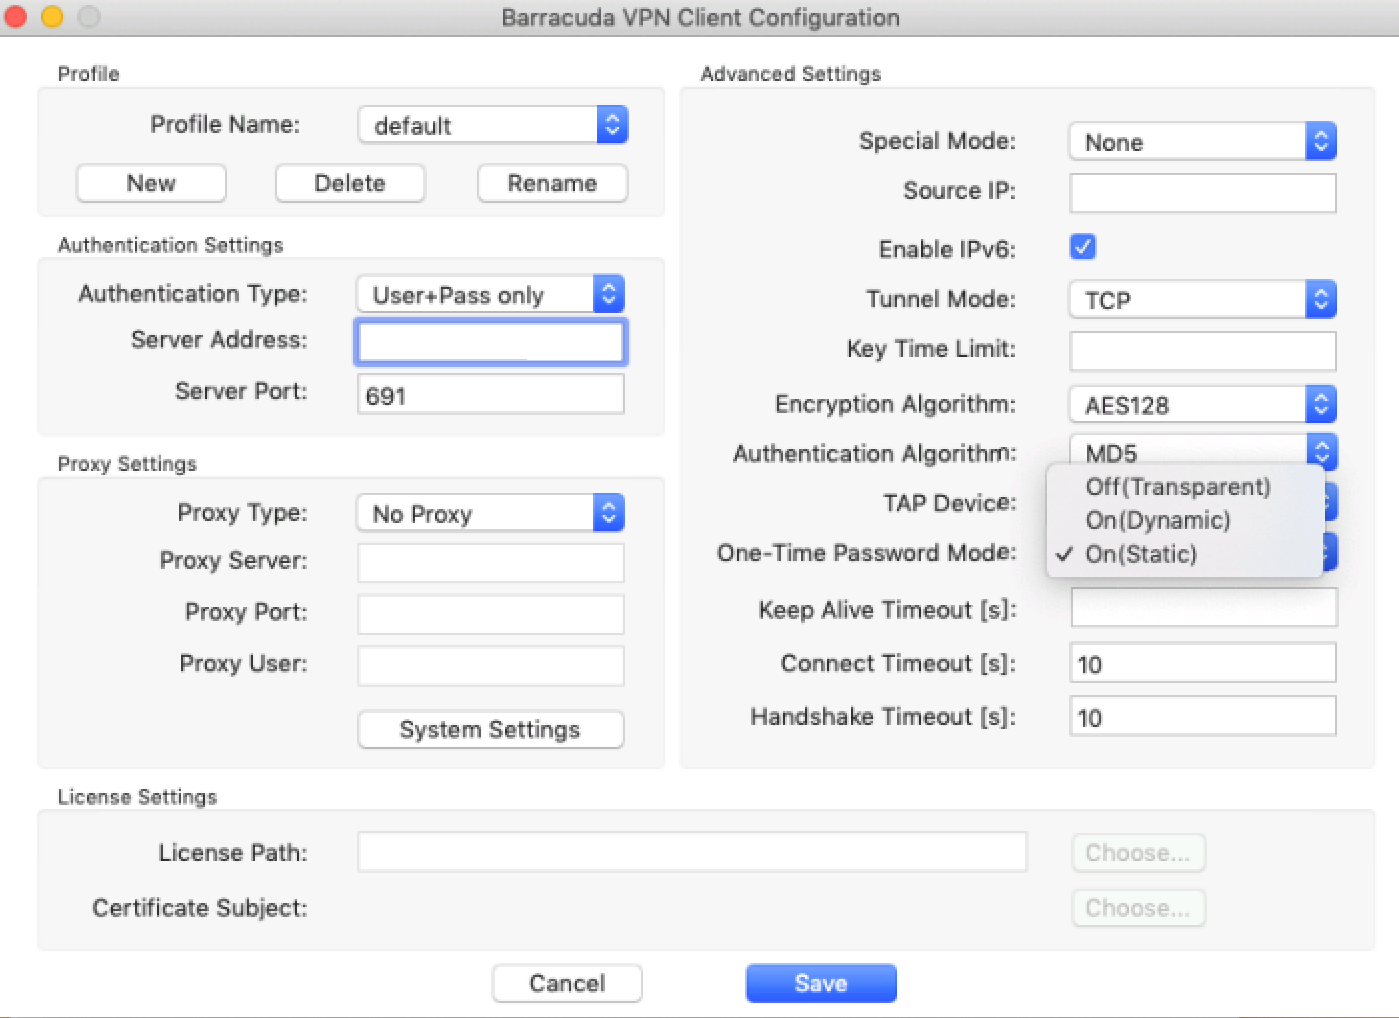This screenshot has width=1399, height=1018.
Task: Click the Connect Timeout field showing 10
Action: coord(1202,664)
